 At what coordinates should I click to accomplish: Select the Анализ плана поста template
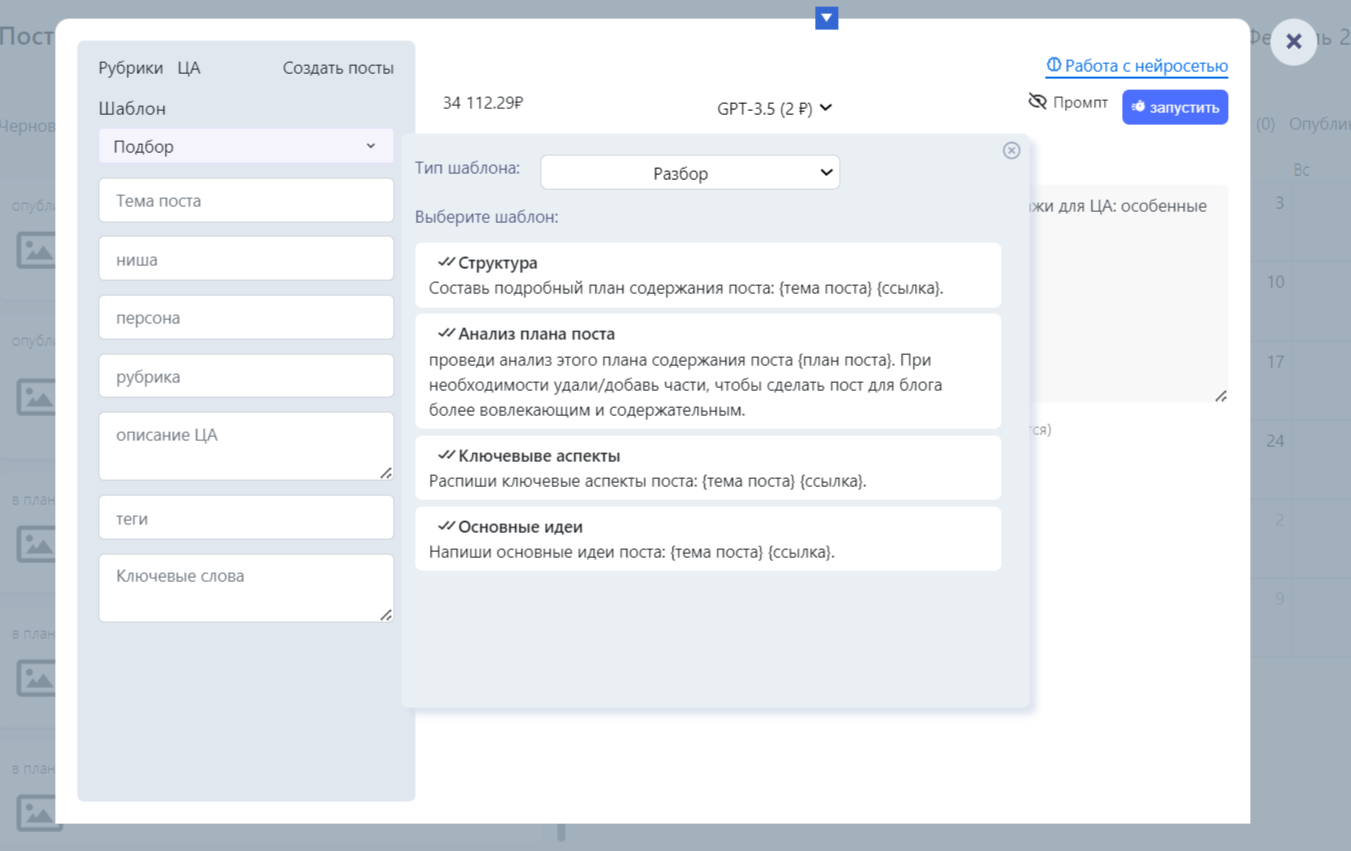708,371
